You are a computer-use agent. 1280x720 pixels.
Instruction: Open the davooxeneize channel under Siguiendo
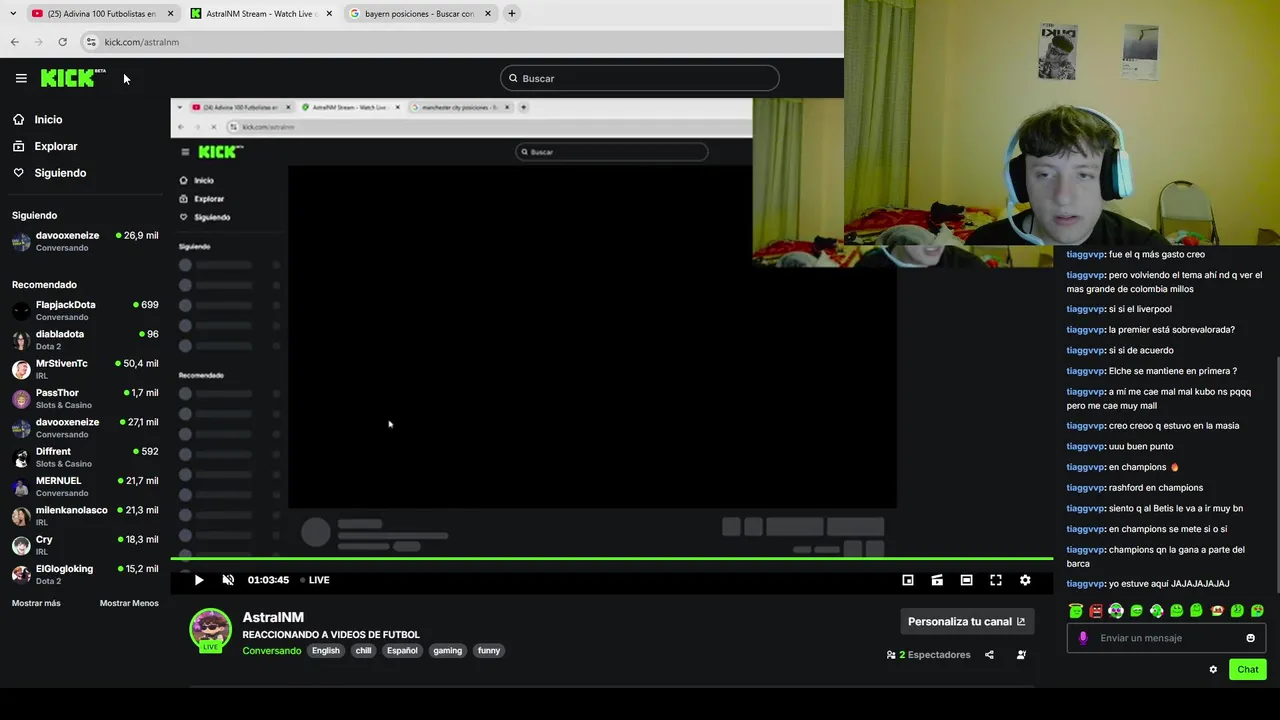coord(85,241)
